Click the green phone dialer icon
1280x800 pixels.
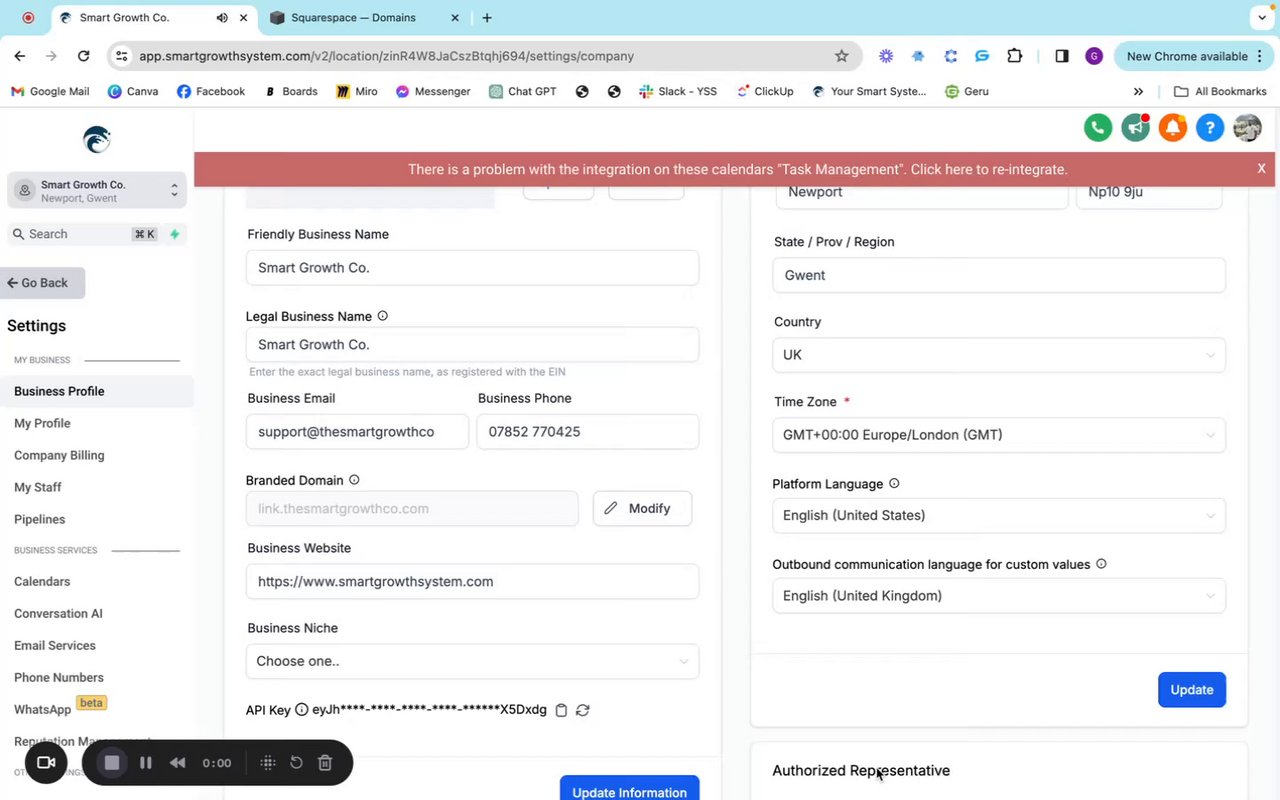coord(1098,128)
